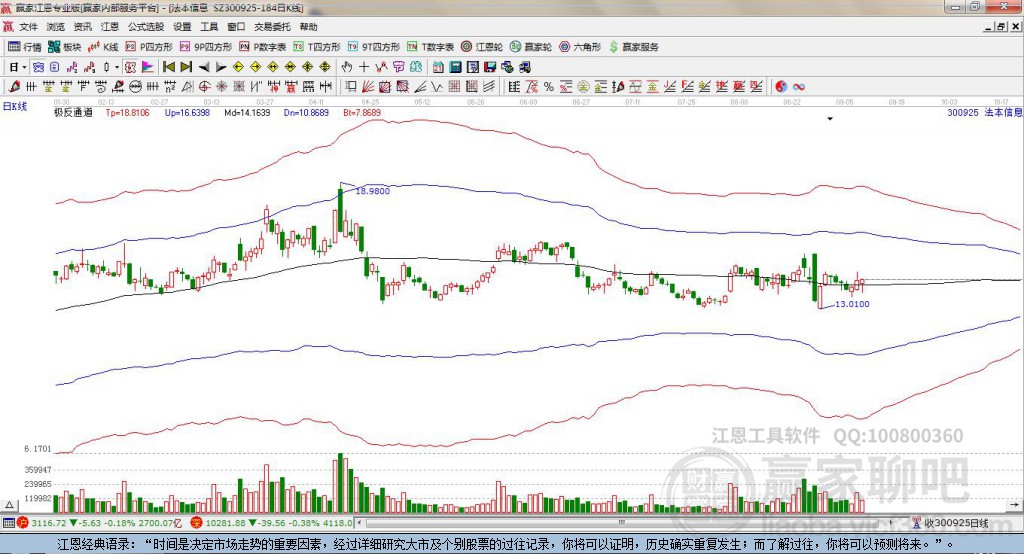Image resolution: width=1024 pixels, height=554 pixels.
Task: Open the 文件 menu
Action: 28,27
